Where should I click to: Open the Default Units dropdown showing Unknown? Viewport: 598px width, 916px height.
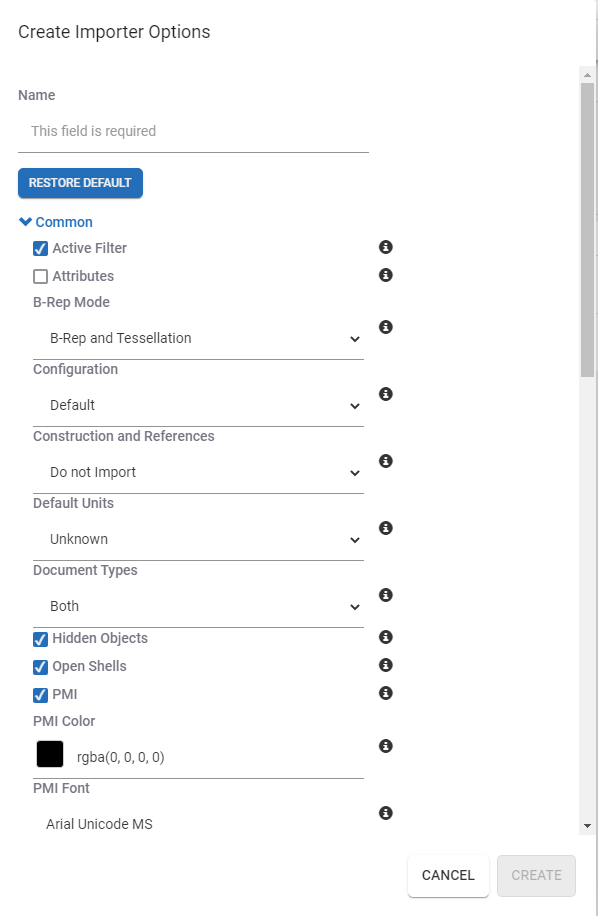point(199,539)
